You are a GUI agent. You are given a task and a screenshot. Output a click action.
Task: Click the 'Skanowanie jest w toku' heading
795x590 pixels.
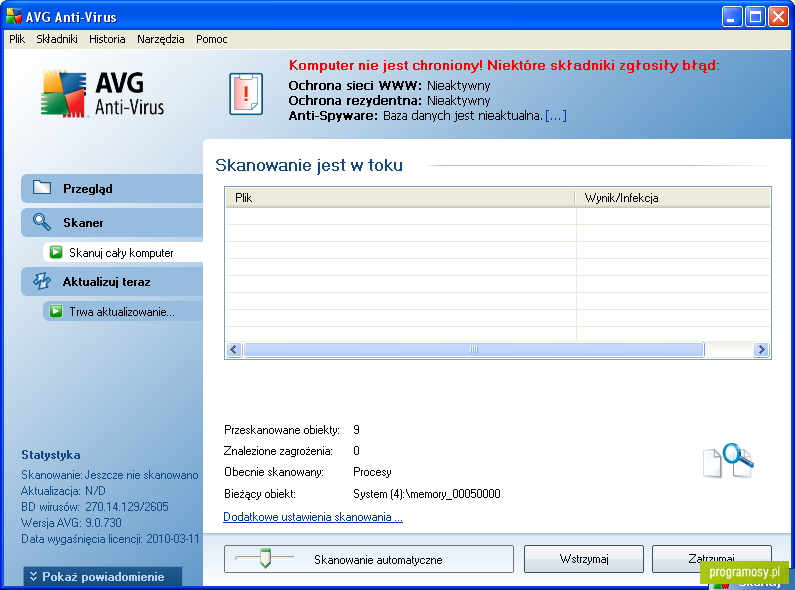[309, 165]
